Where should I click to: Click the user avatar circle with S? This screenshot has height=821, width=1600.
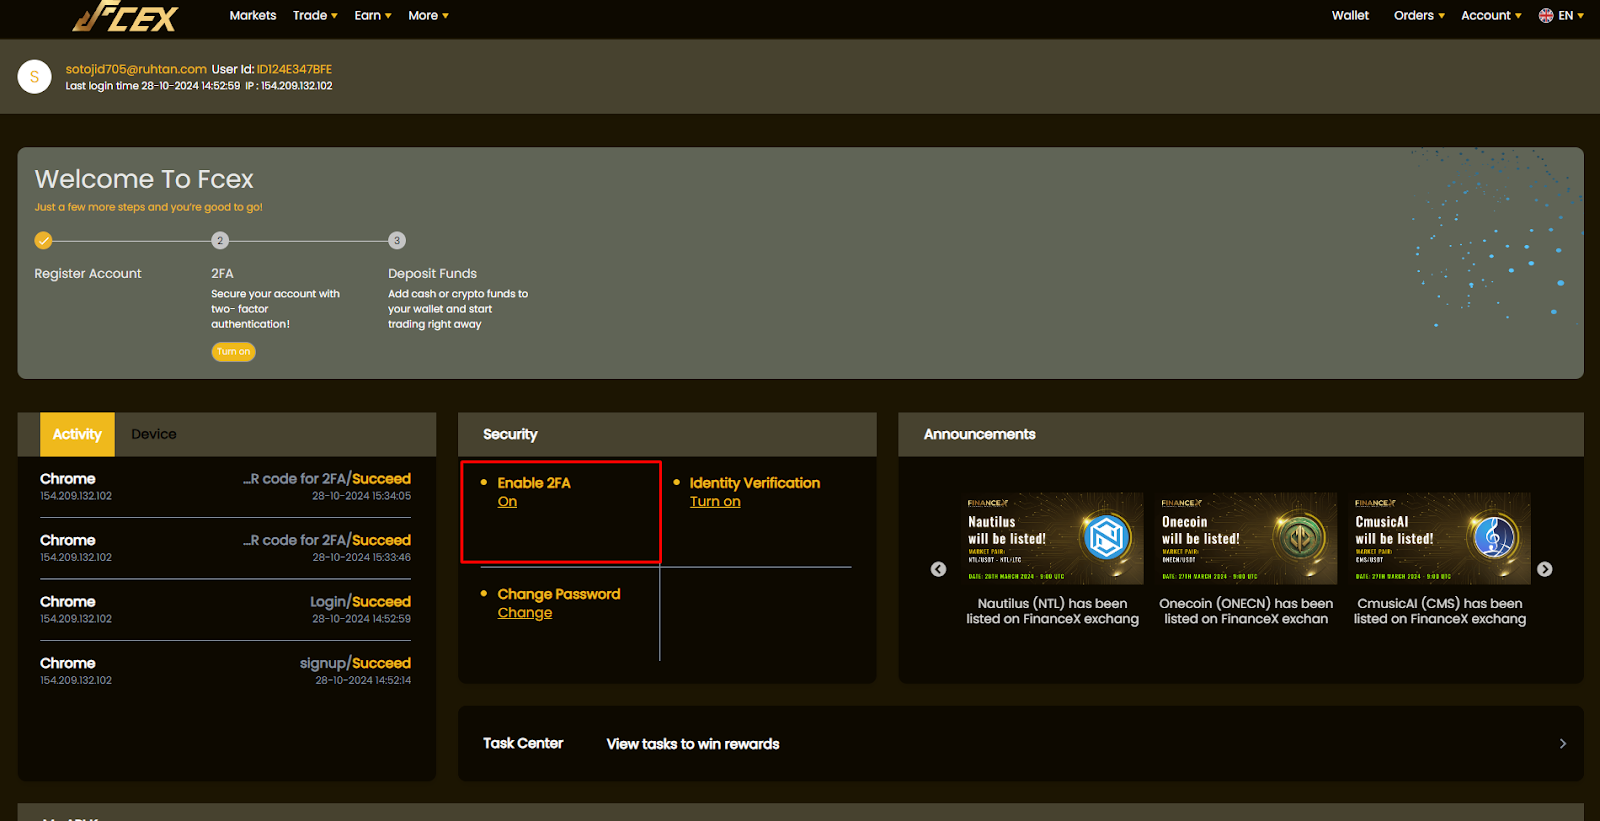tap(35, 77)
